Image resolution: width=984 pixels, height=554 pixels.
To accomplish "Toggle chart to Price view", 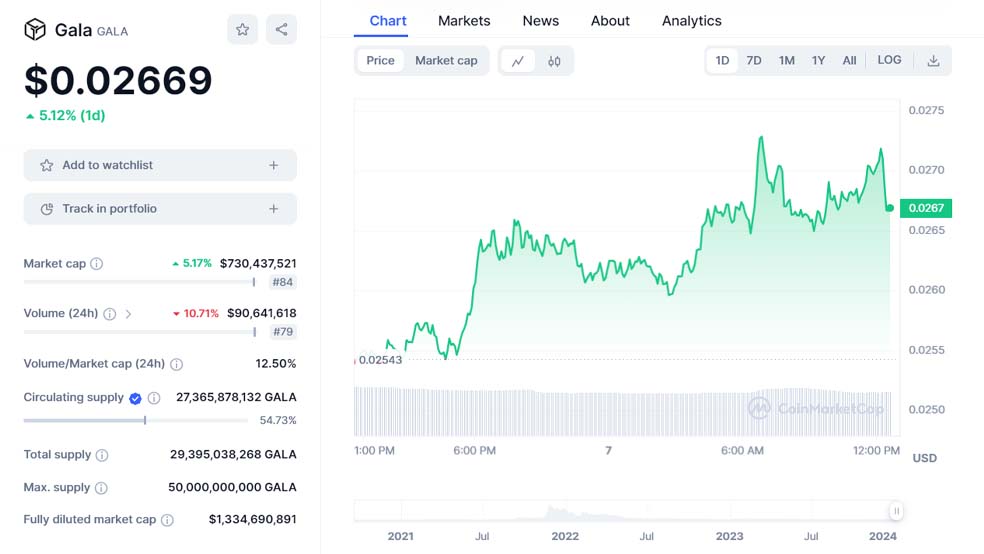I will pyautogui.click(x=380, y=61).
